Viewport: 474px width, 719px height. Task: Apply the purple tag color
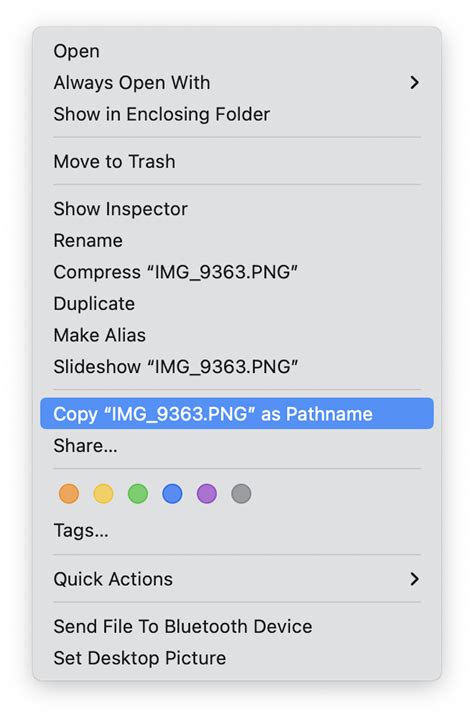click(x=207, y=494)
